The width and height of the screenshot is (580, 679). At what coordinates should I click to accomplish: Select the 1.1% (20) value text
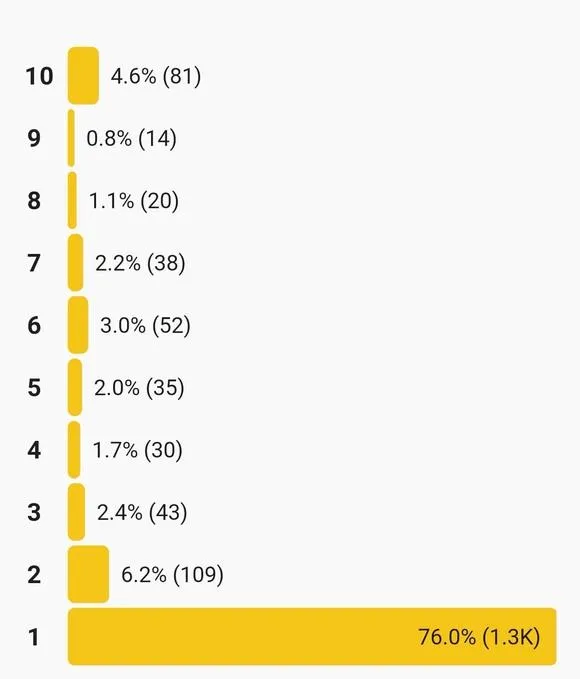(134, 201)
